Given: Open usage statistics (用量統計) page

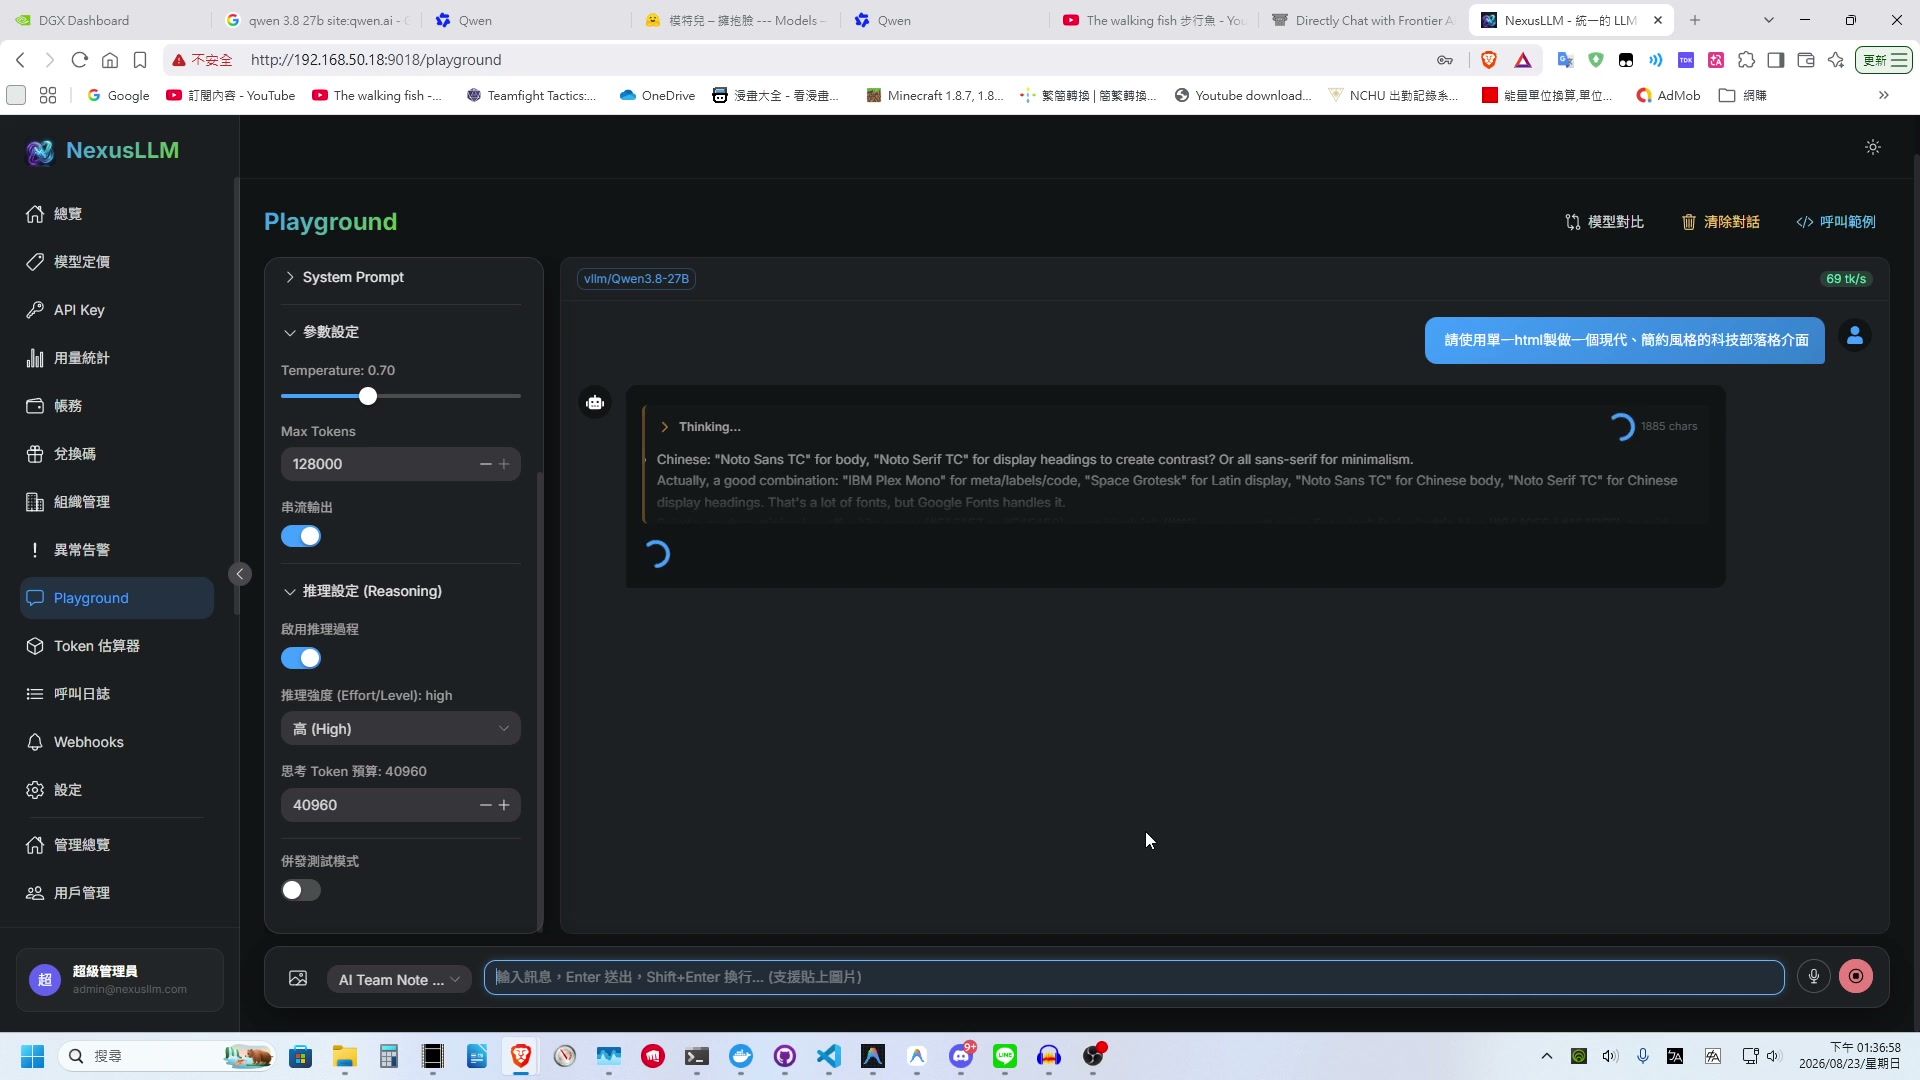Looking at the screenshot, I should (x=117, y=358).
